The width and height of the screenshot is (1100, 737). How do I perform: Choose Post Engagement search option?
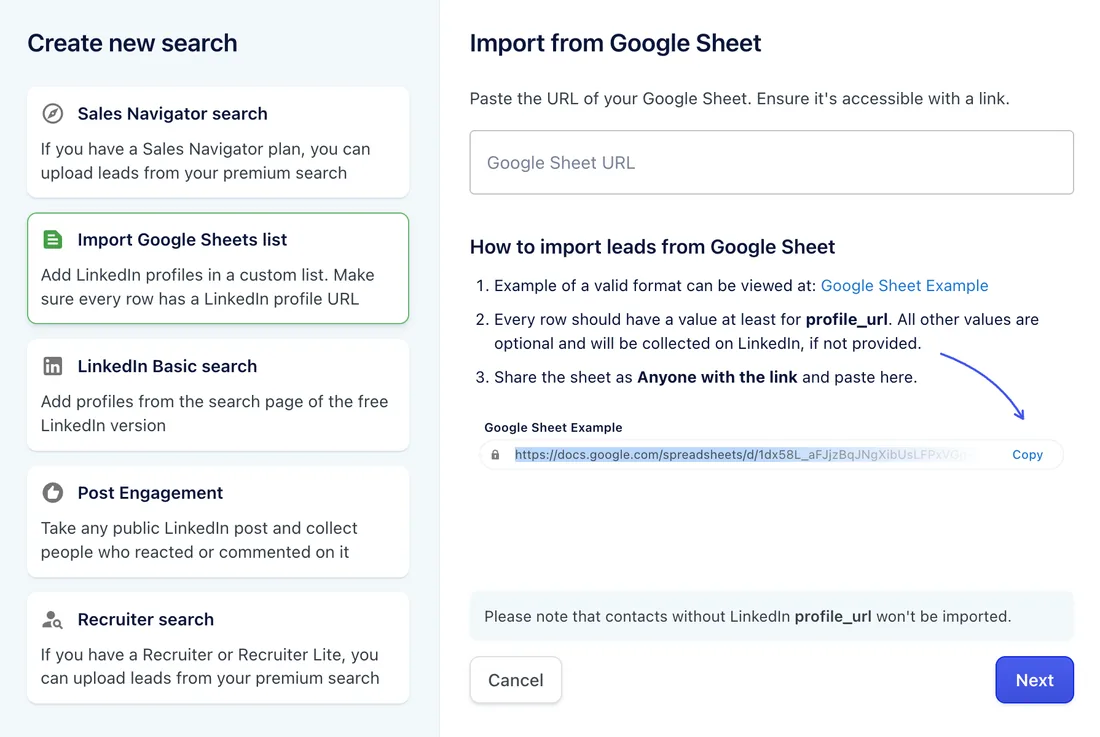tap(218, 522)
